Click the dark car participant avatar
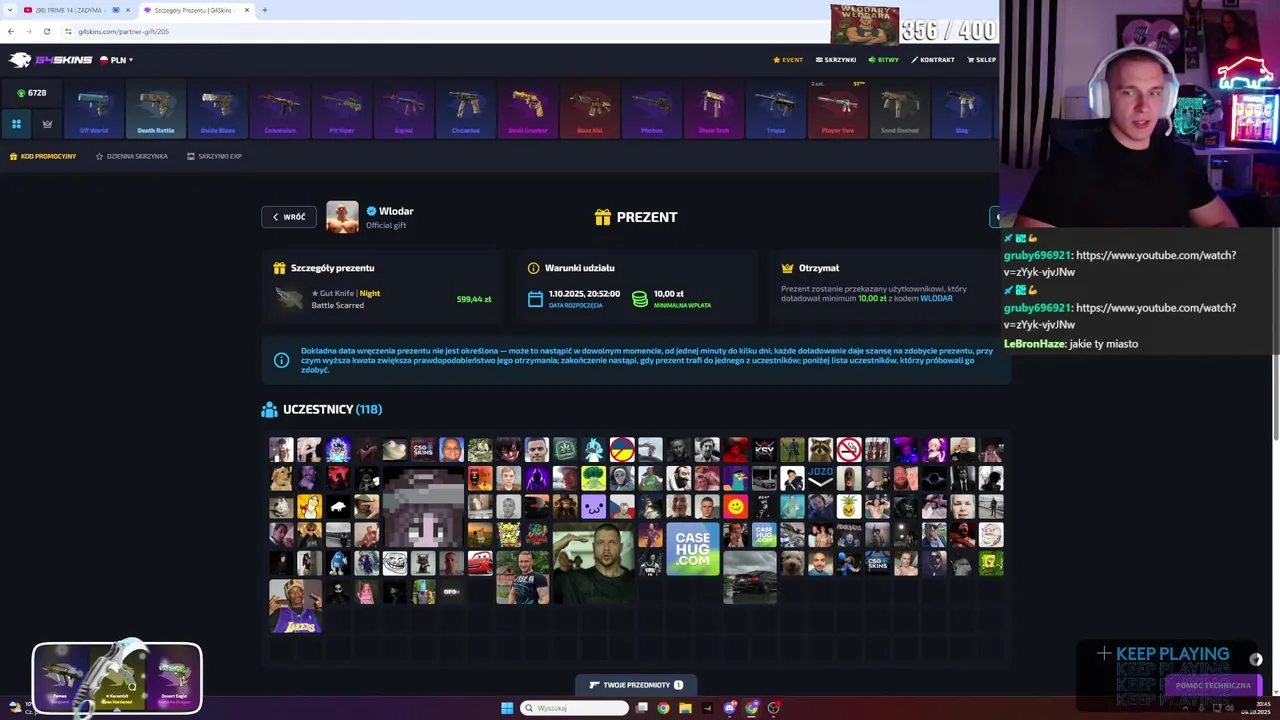Screen dimensions: 1280x720 click(750, 577)
